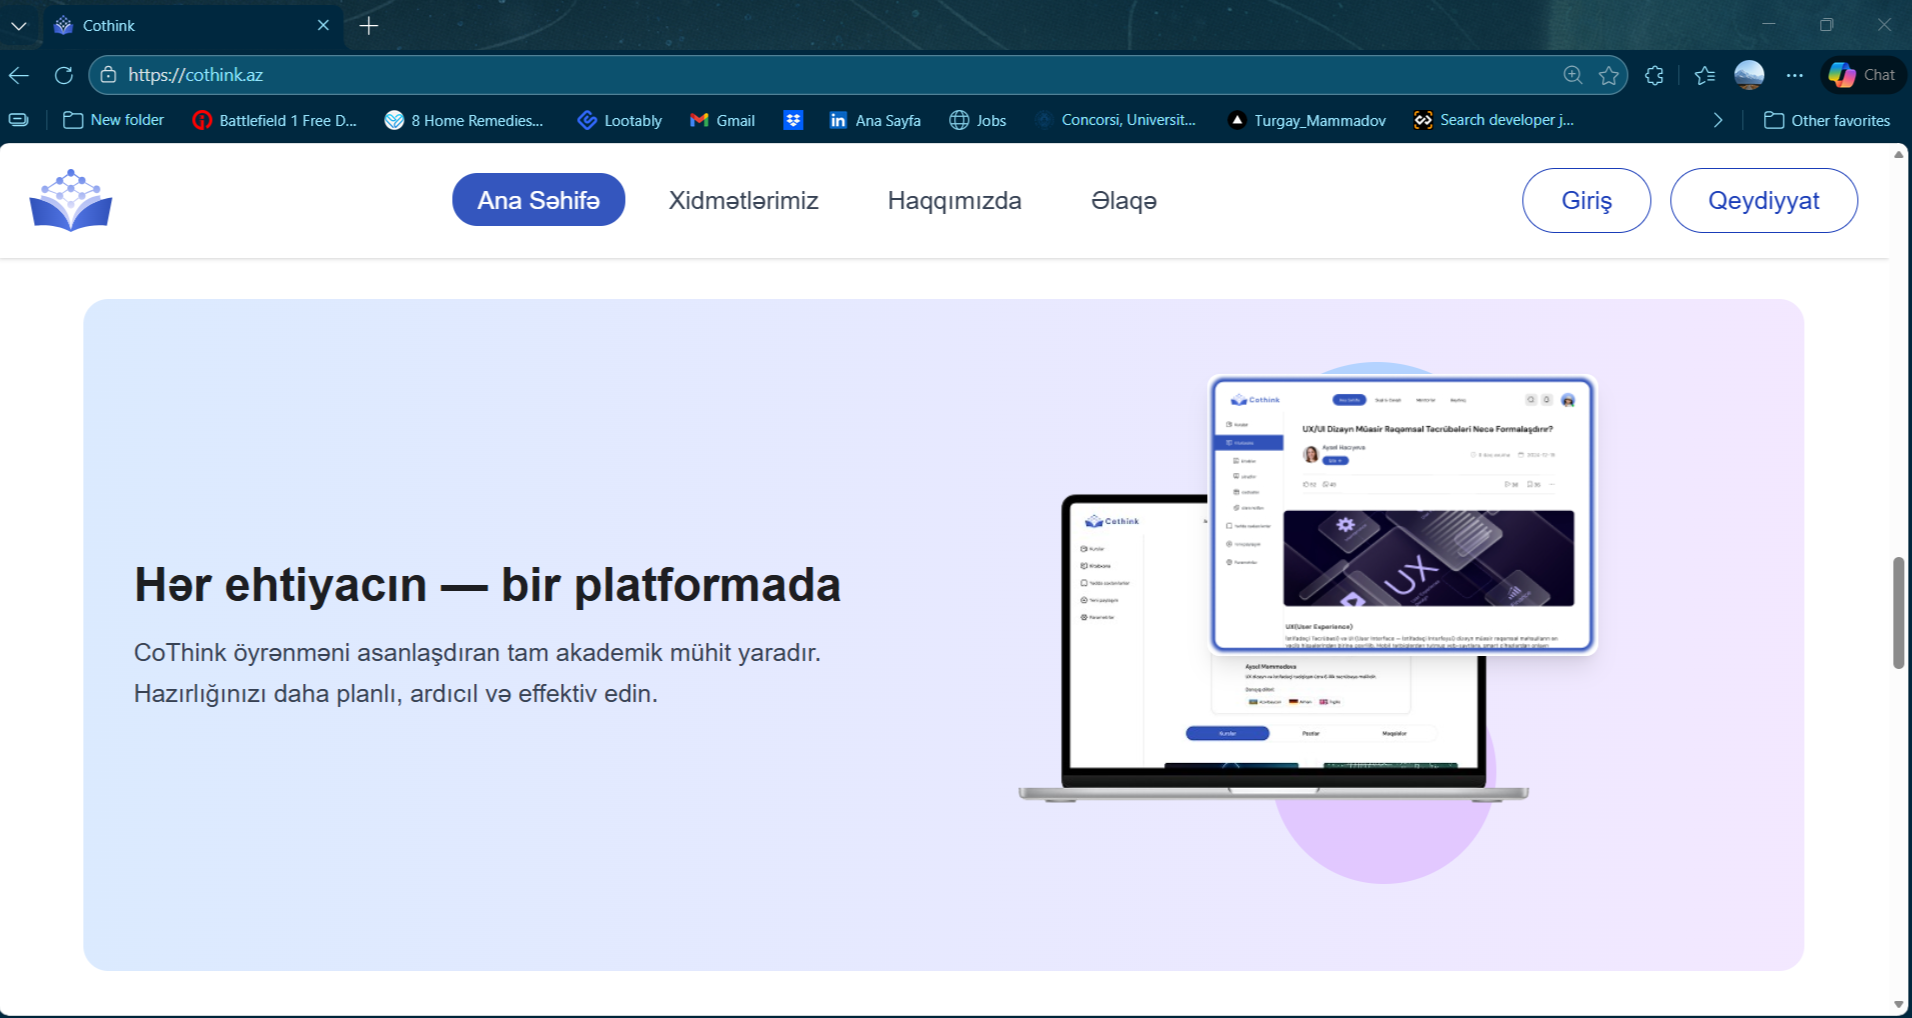Open the browser extensions icon

[x=1654, y=75]
